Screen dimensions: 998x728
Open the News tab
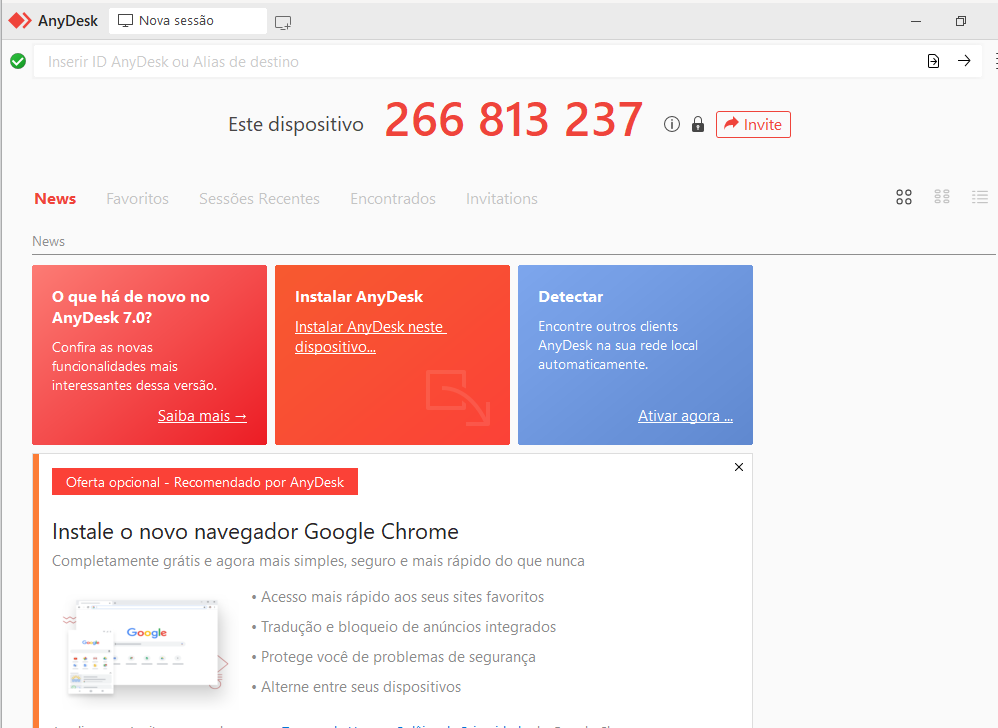(x=55, y=199)
